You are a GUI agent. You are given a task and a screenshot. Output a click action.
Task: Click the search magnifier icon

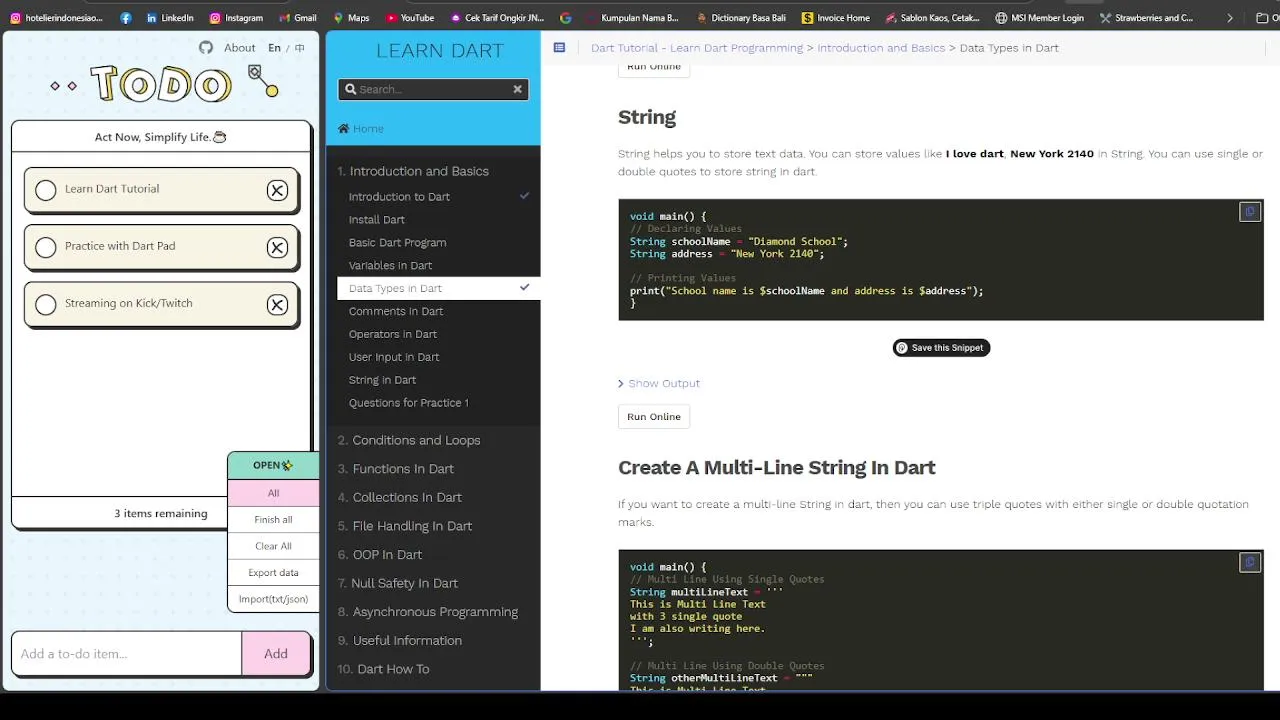[x=350, y=89]
